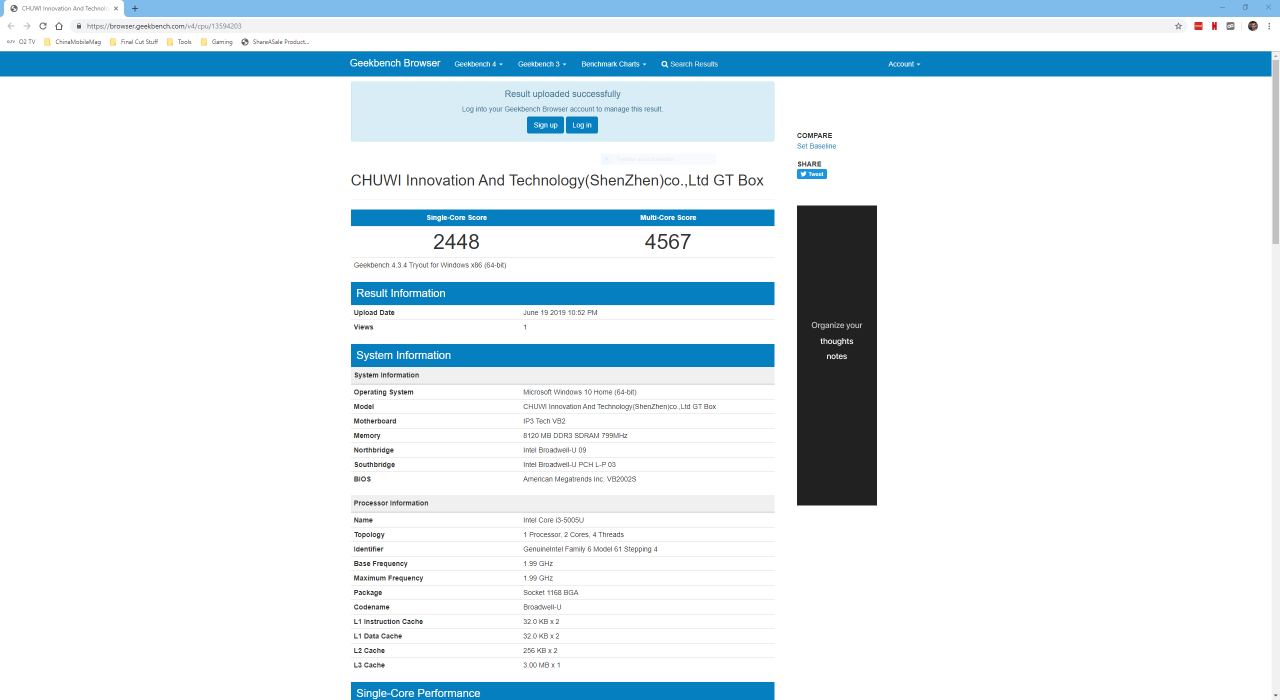The image size is (1280, 700).
Task: Open the red extension icon left of Netflix
Action: tap(1198, 26)
